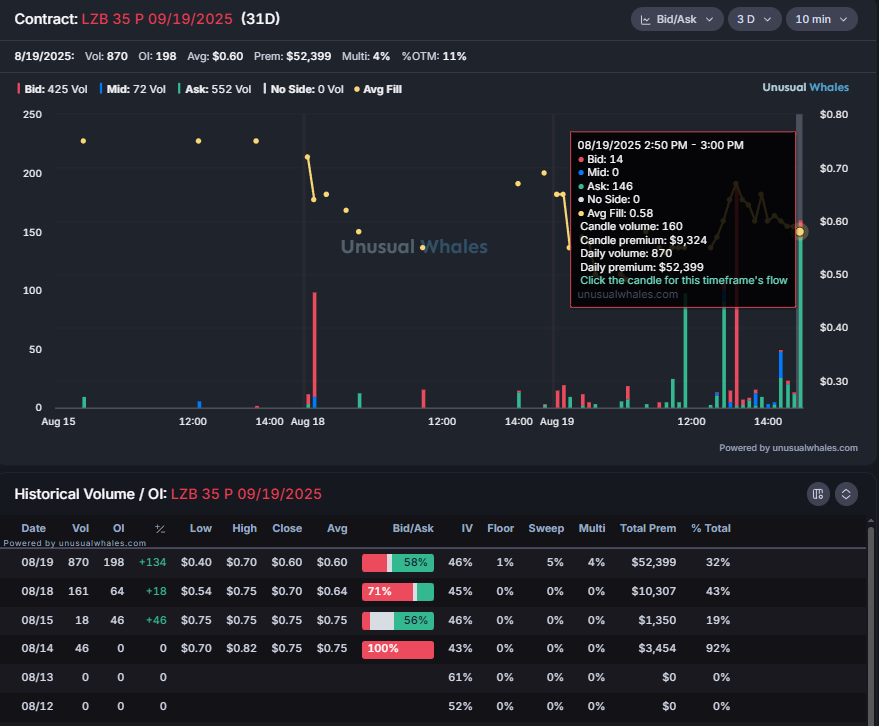This screenshot has height=726, width=879.
Task: Toggle the Mid volume legend item
Action: [x=133, y=89]
